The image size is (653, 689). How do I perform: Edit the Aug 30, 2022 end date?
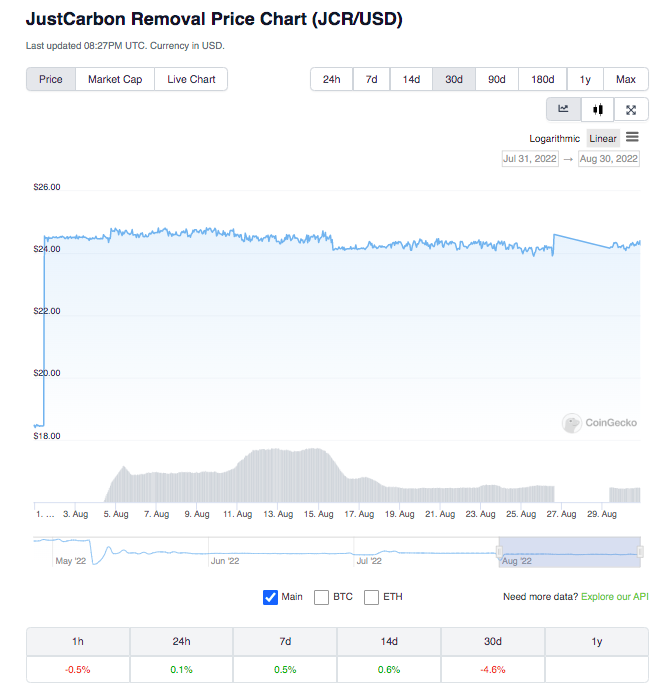pos(609,159)
